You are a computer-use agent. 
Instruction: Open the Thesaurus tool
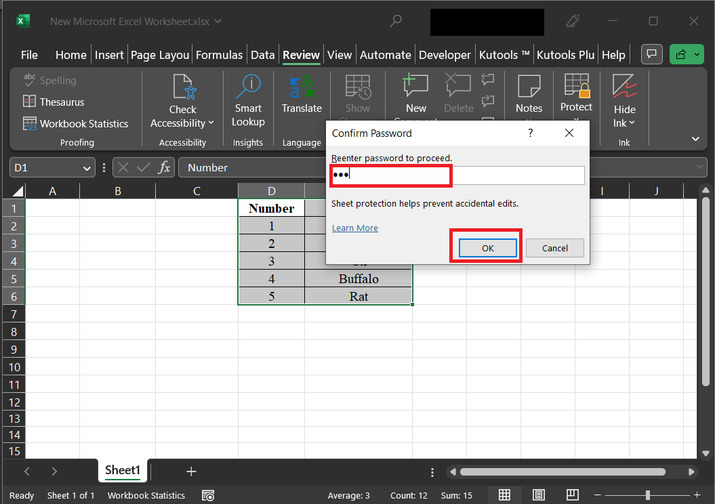(x=61, y=102)
